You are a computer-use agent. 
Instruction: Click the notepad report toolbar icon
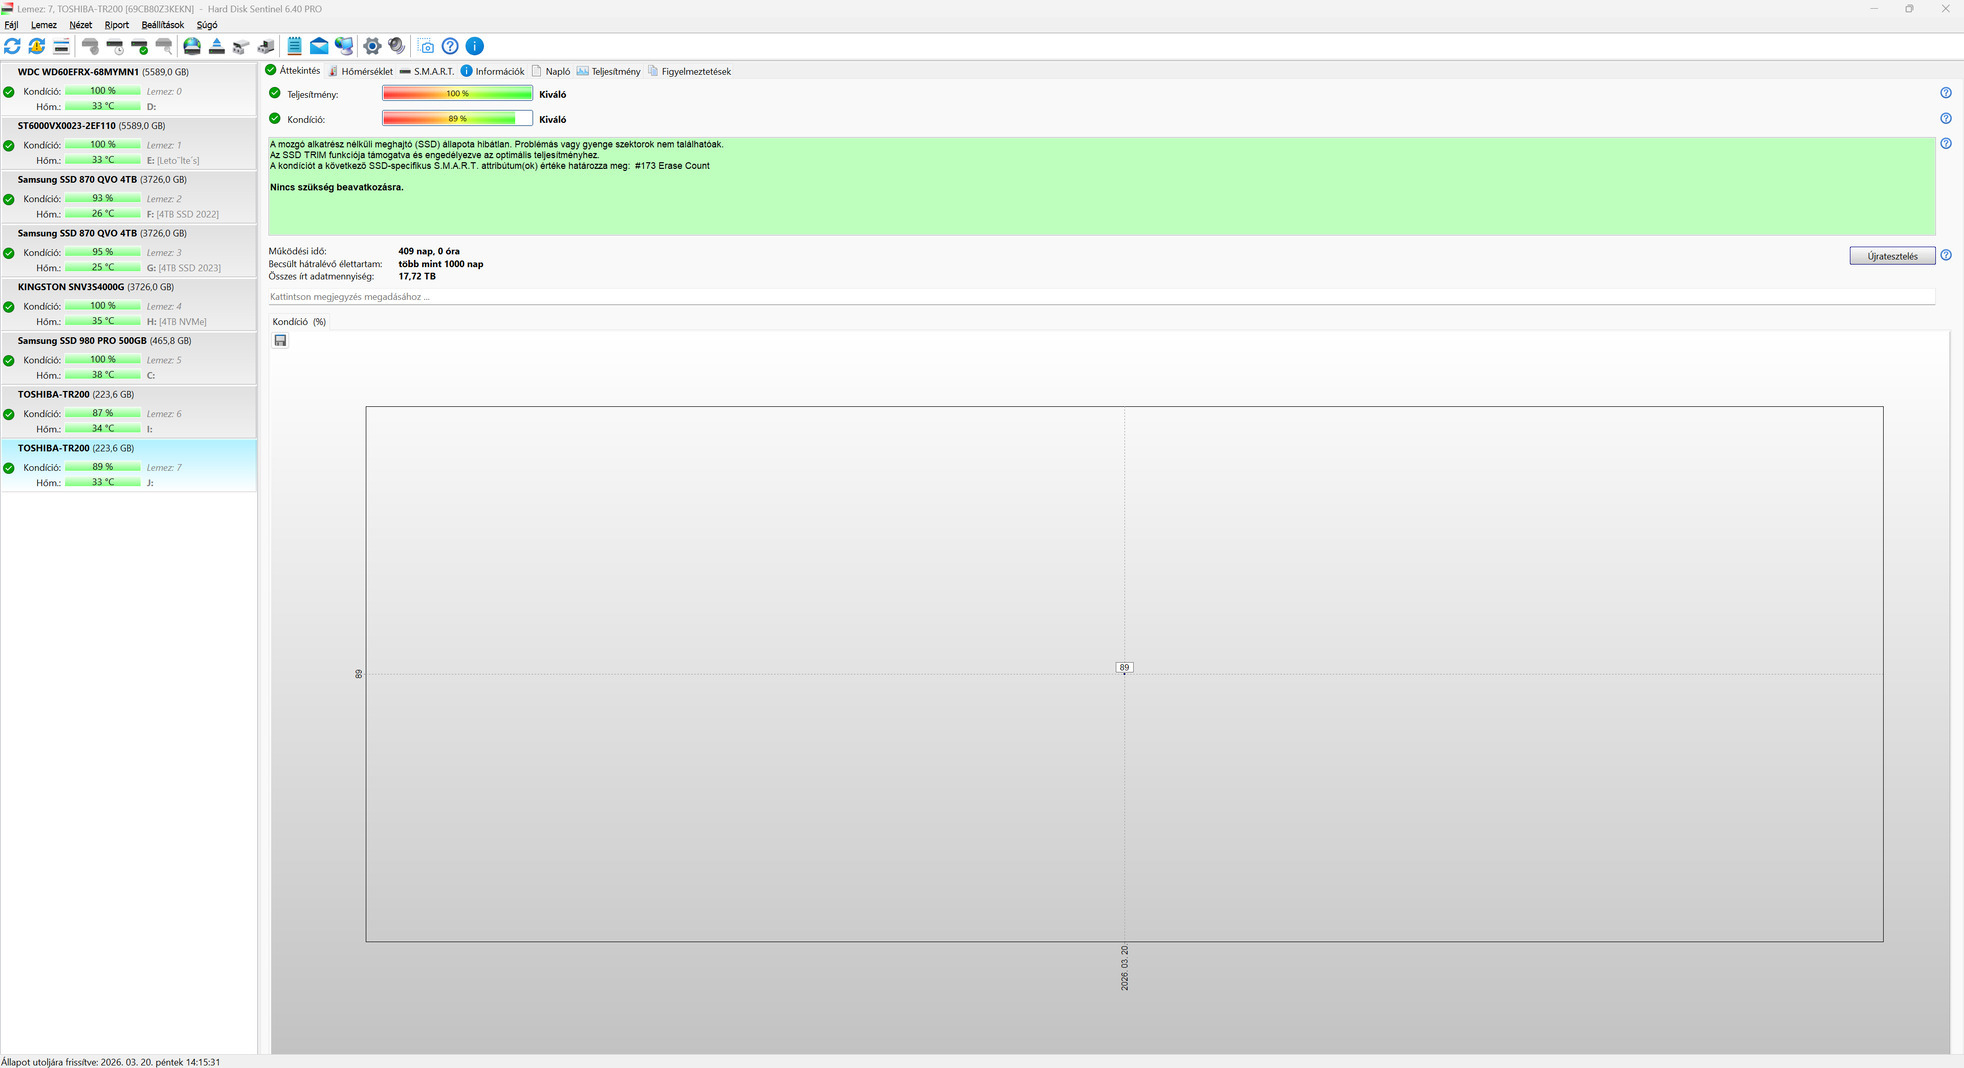294,46
